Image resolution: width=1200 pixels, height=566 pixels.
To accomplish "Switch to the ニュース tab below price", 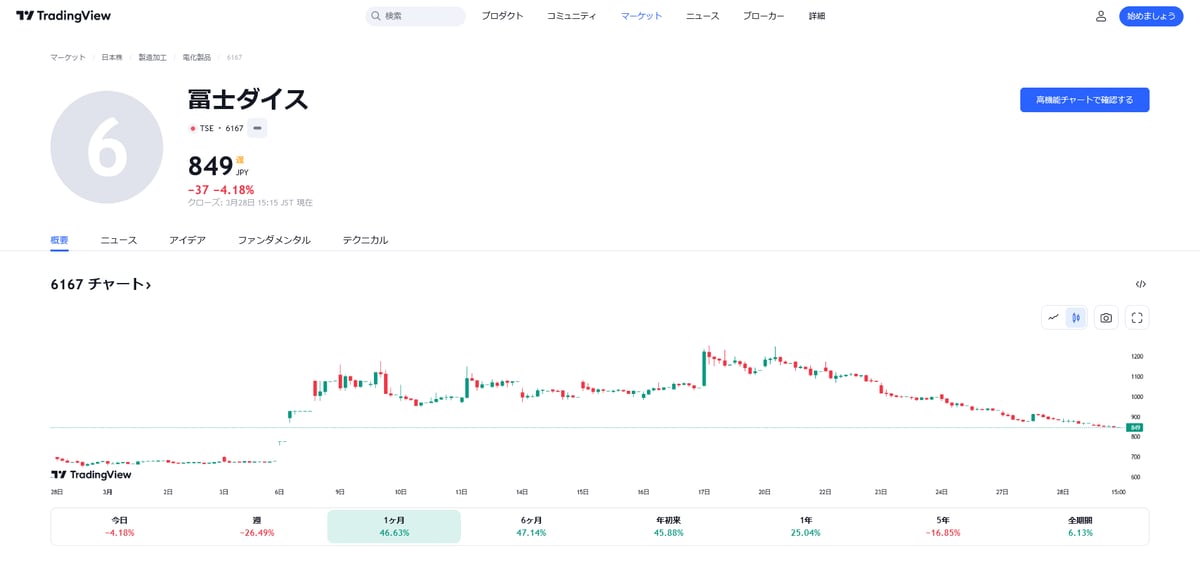I will (119, 240).
